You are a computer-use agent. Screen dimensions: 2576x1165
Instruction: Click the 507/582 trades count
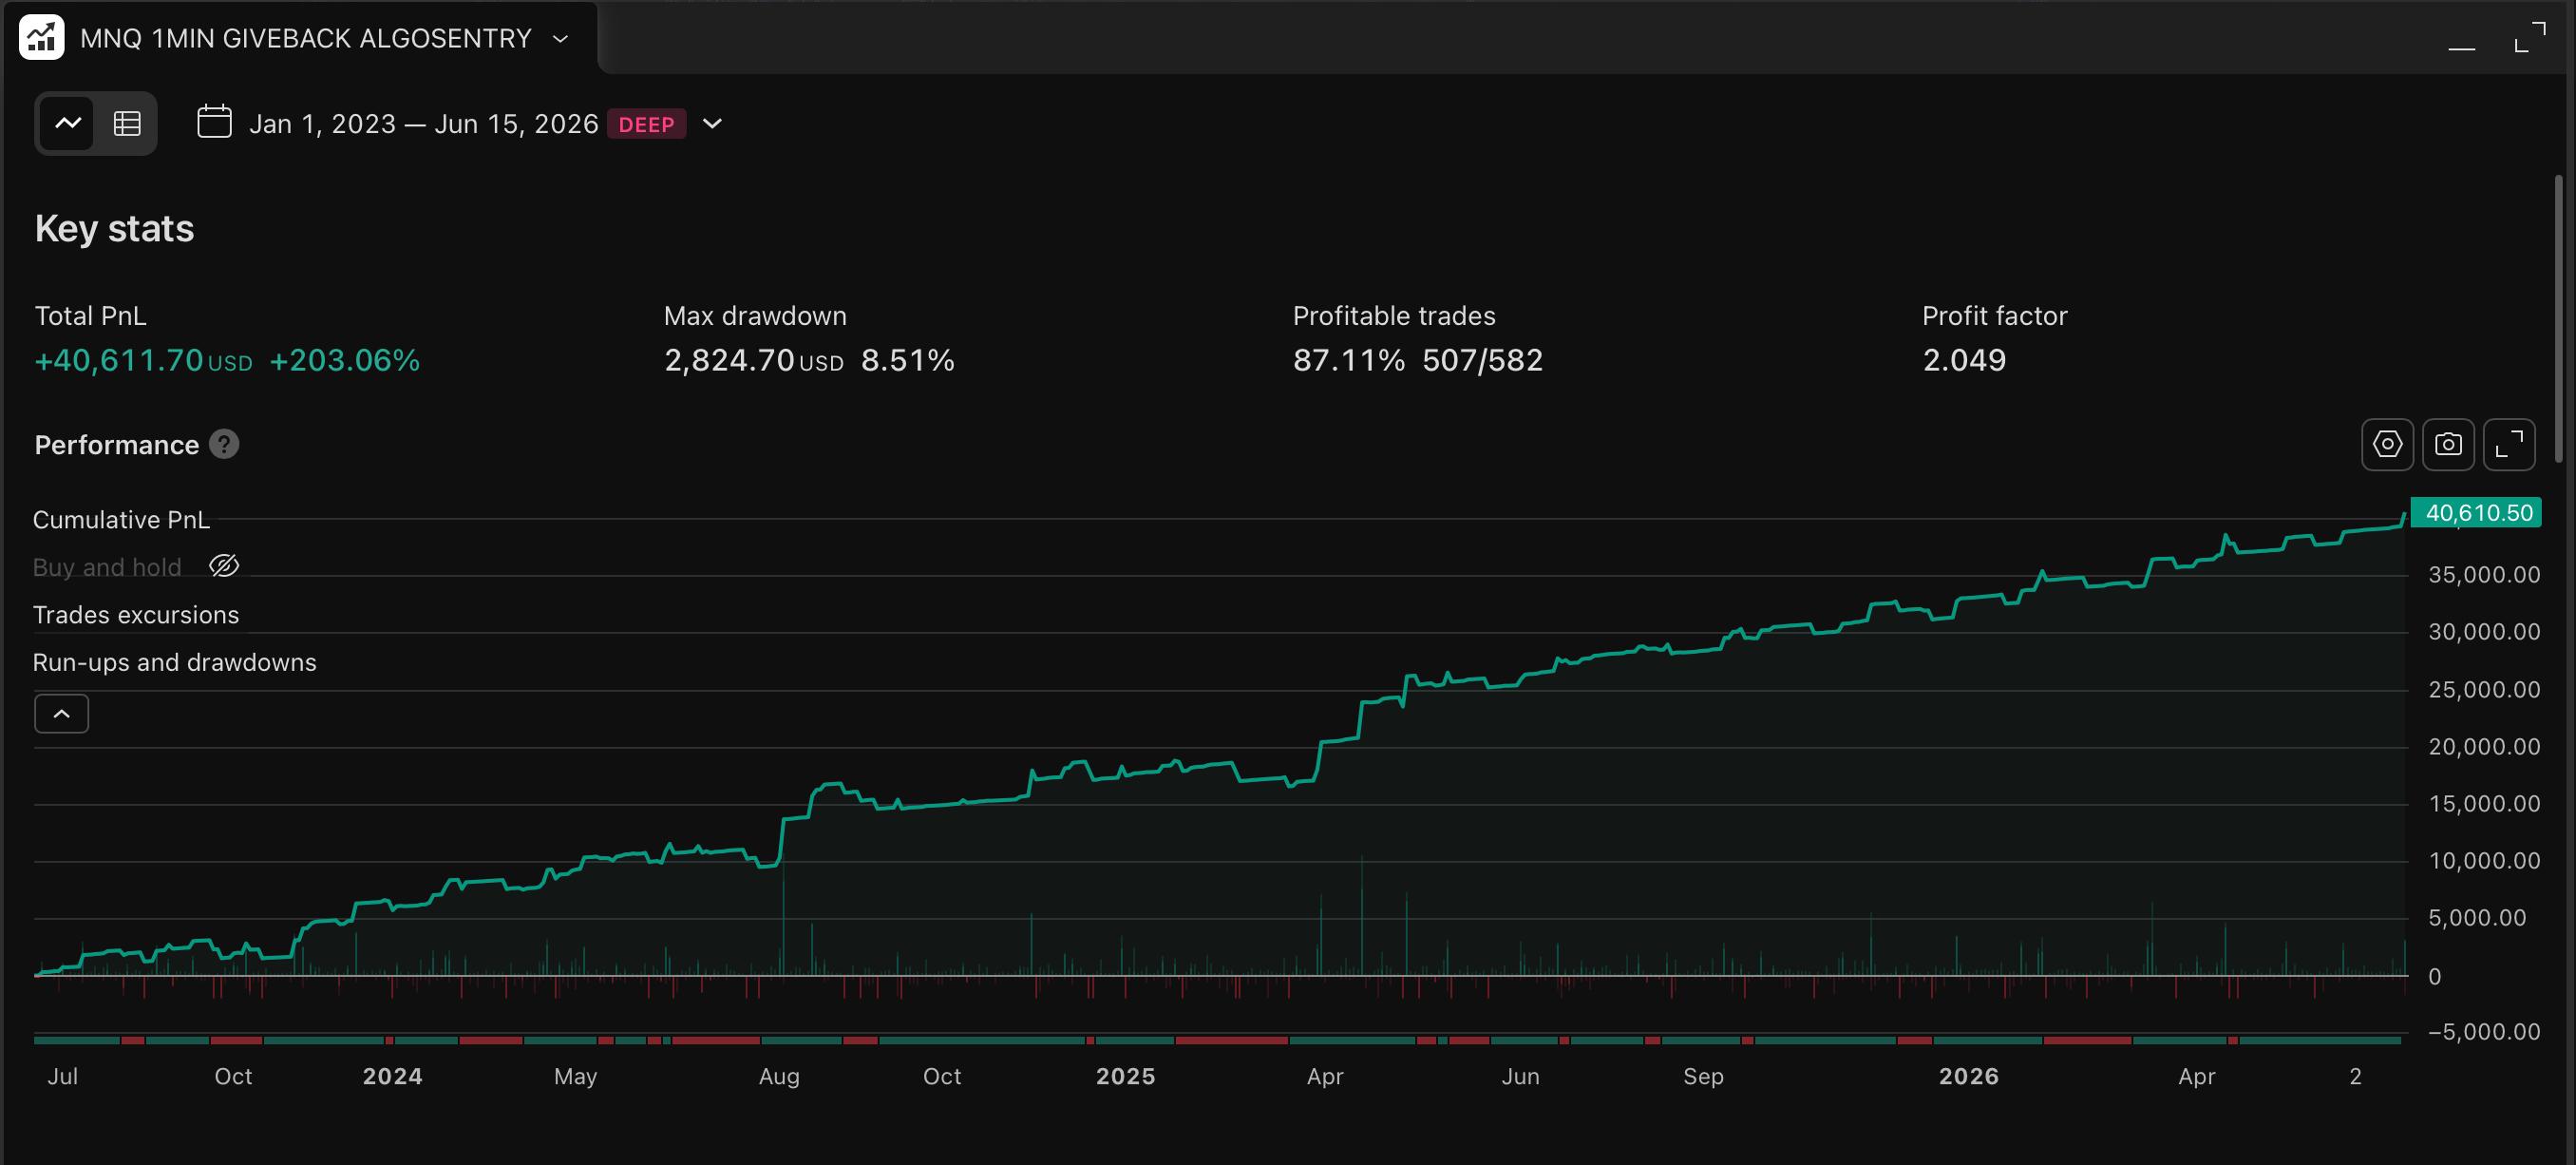(x=1483, y=360)
